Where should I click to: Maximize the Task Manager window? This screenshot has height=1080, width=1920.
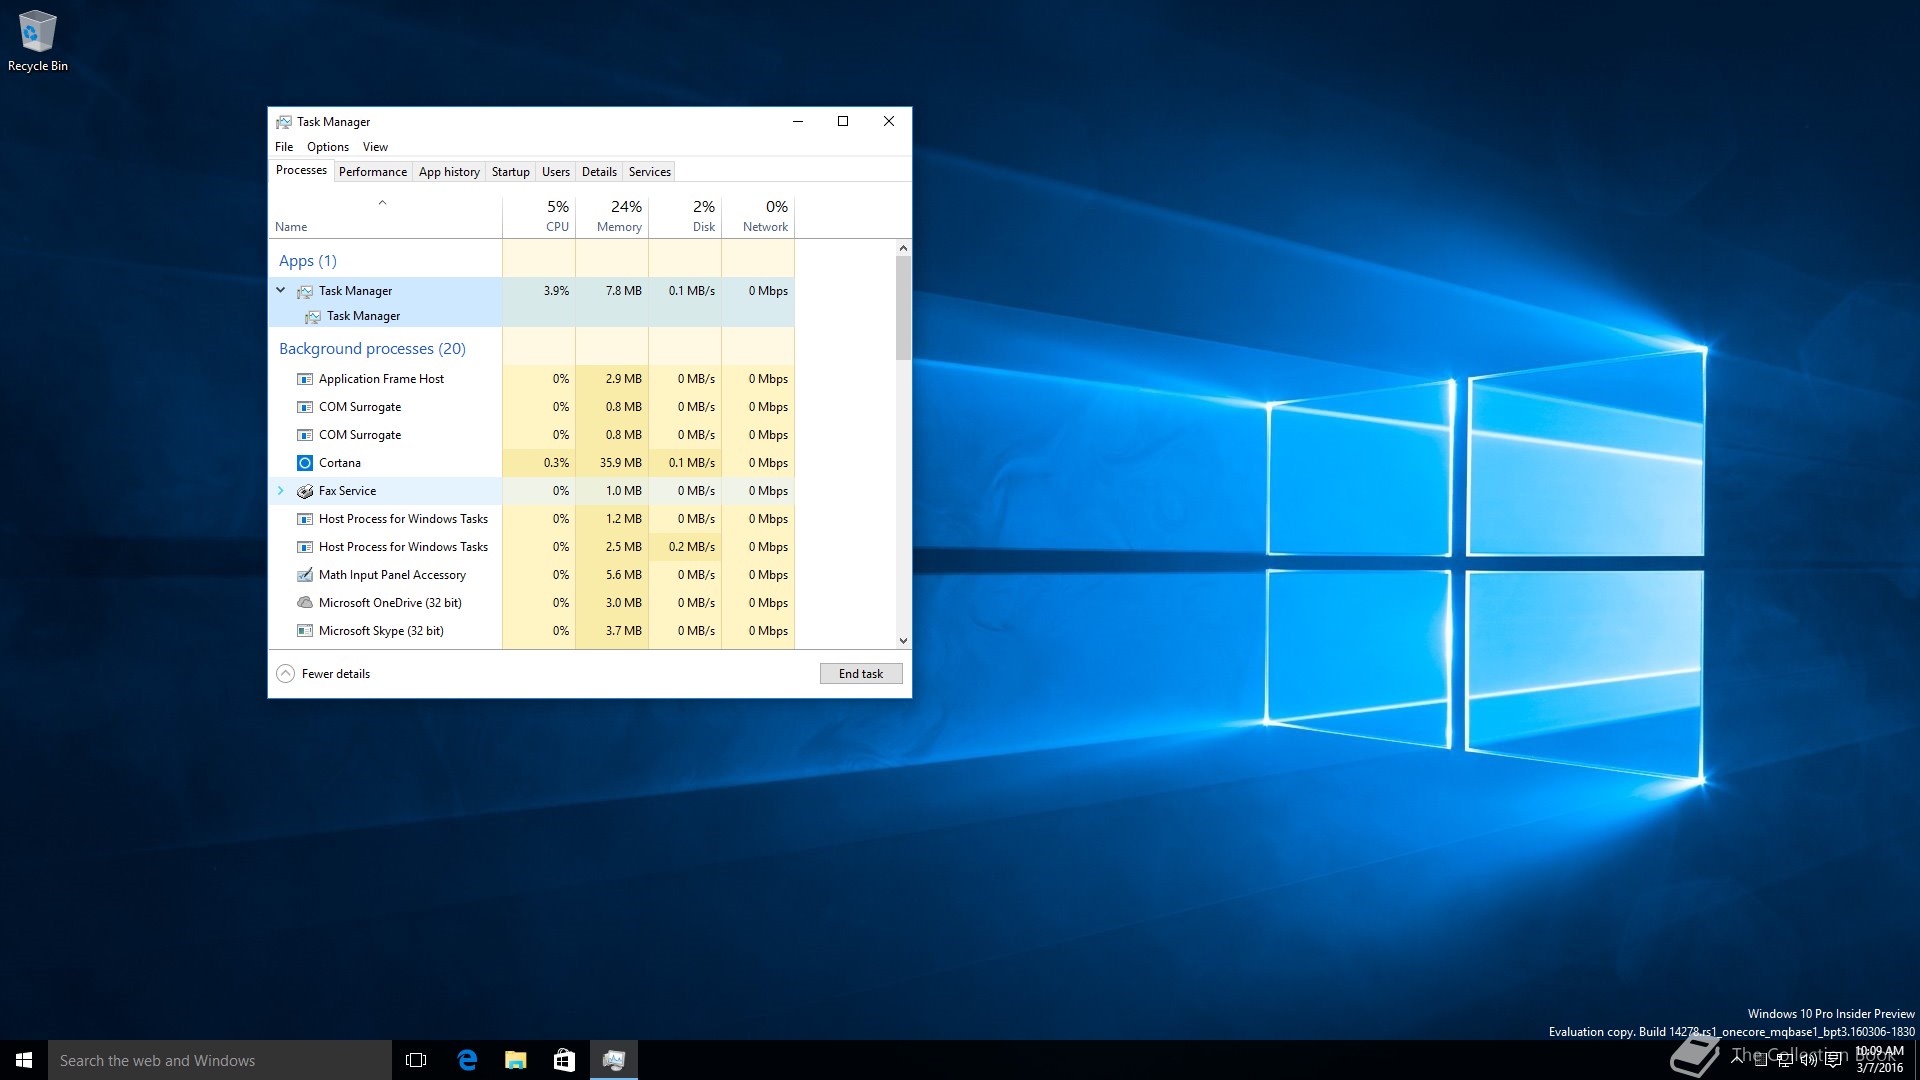coord(843,121)
